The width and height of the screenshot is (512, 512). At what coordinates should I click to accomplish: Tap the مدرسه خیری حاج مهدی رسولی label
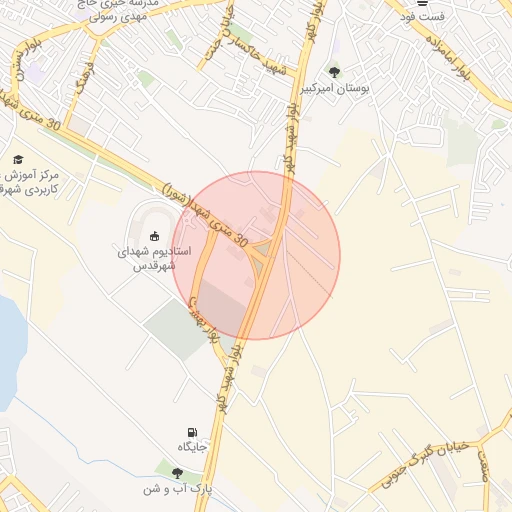click(x=118, y=10)
